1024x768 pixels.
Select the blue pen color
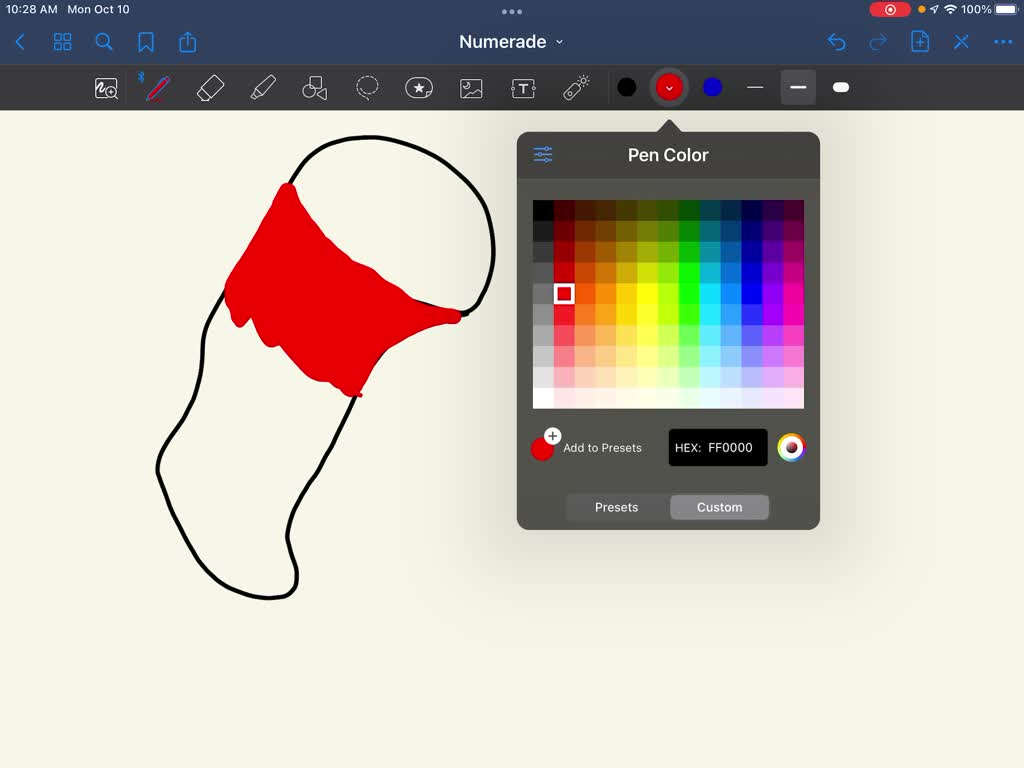[x=711, y=87]
